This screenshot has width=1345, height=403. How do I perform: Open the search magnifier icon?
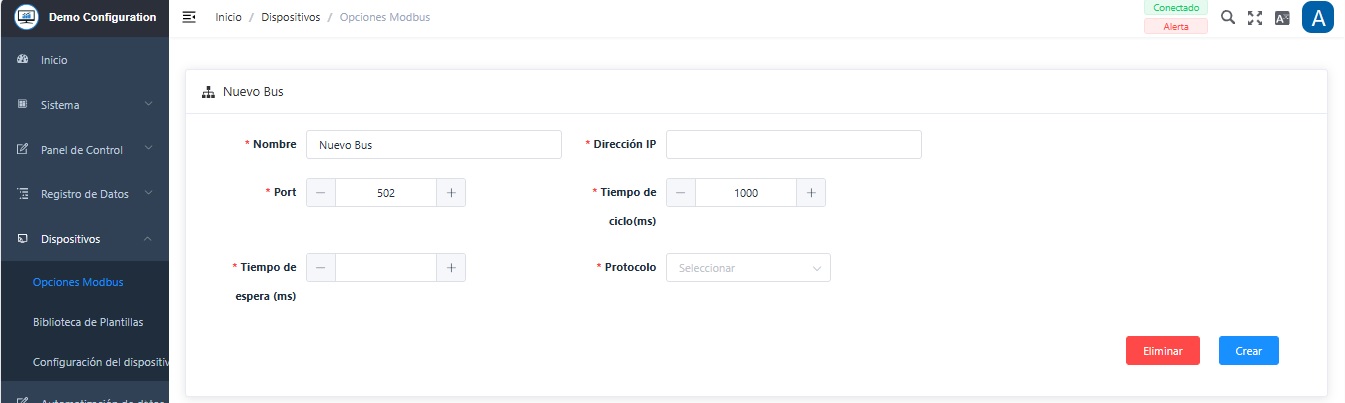pos(1228,18)
